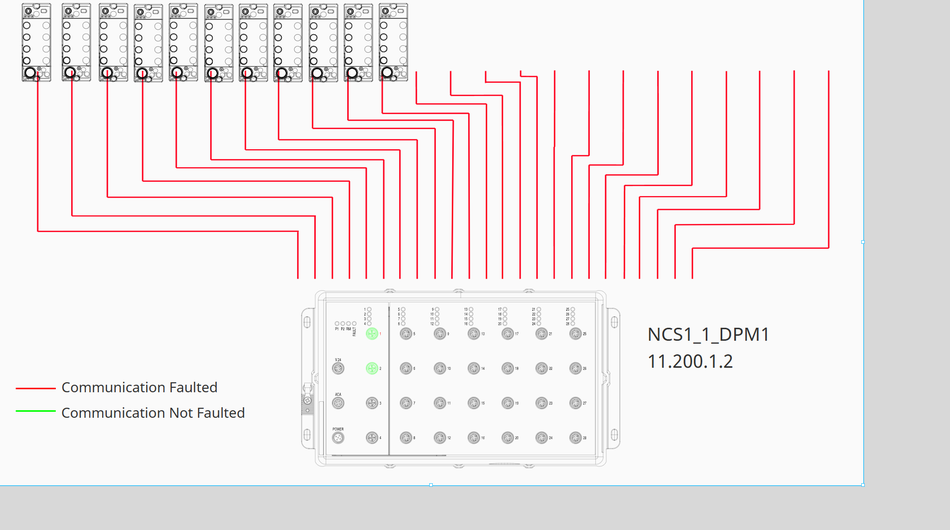950x530 pixels.
Task: Click the Communication Not Faulted legend label
Action: click(153, 412)
